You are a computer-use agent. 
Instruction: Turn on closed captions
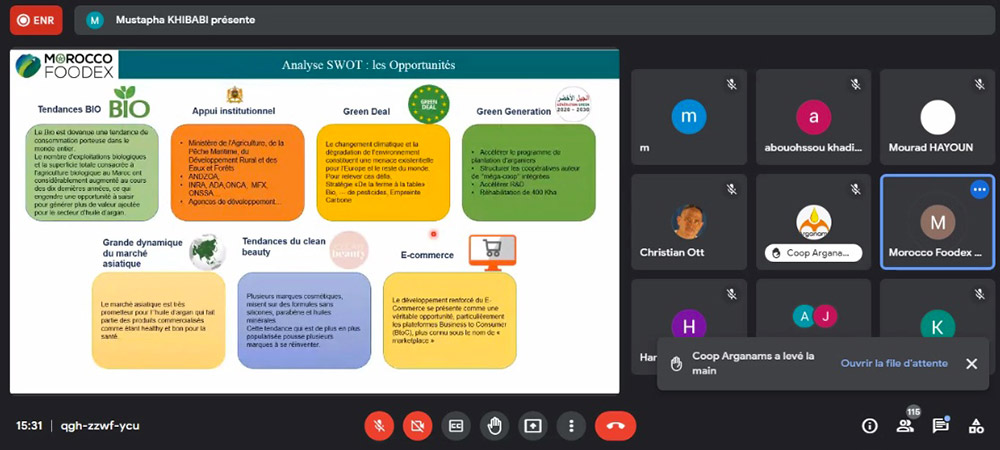[456, 425]
